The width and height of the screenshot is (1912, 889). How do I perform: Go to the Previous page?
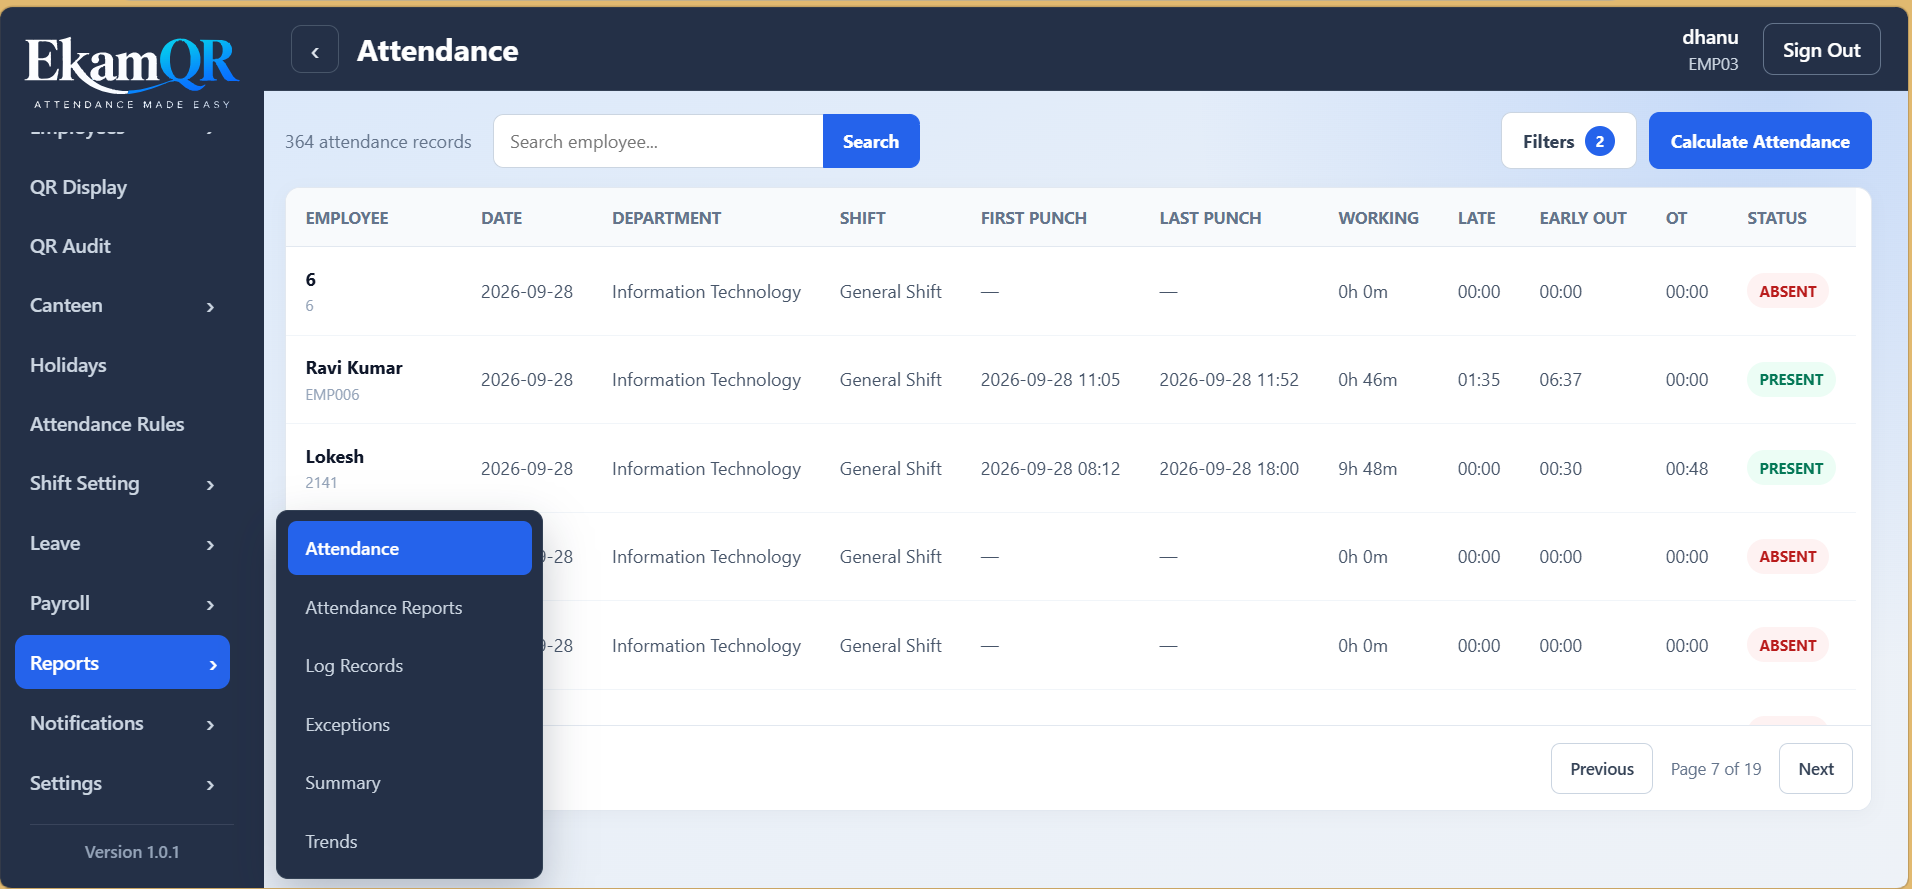(1601, 769)
